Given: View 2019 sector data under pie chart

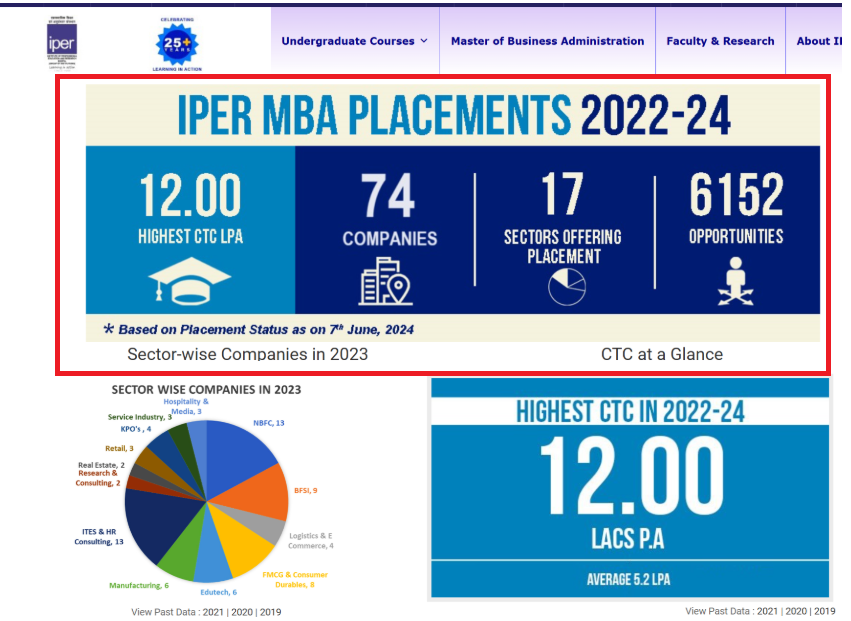Looking at the screenshot, I should pyautogui.click(x=270, y=612).
